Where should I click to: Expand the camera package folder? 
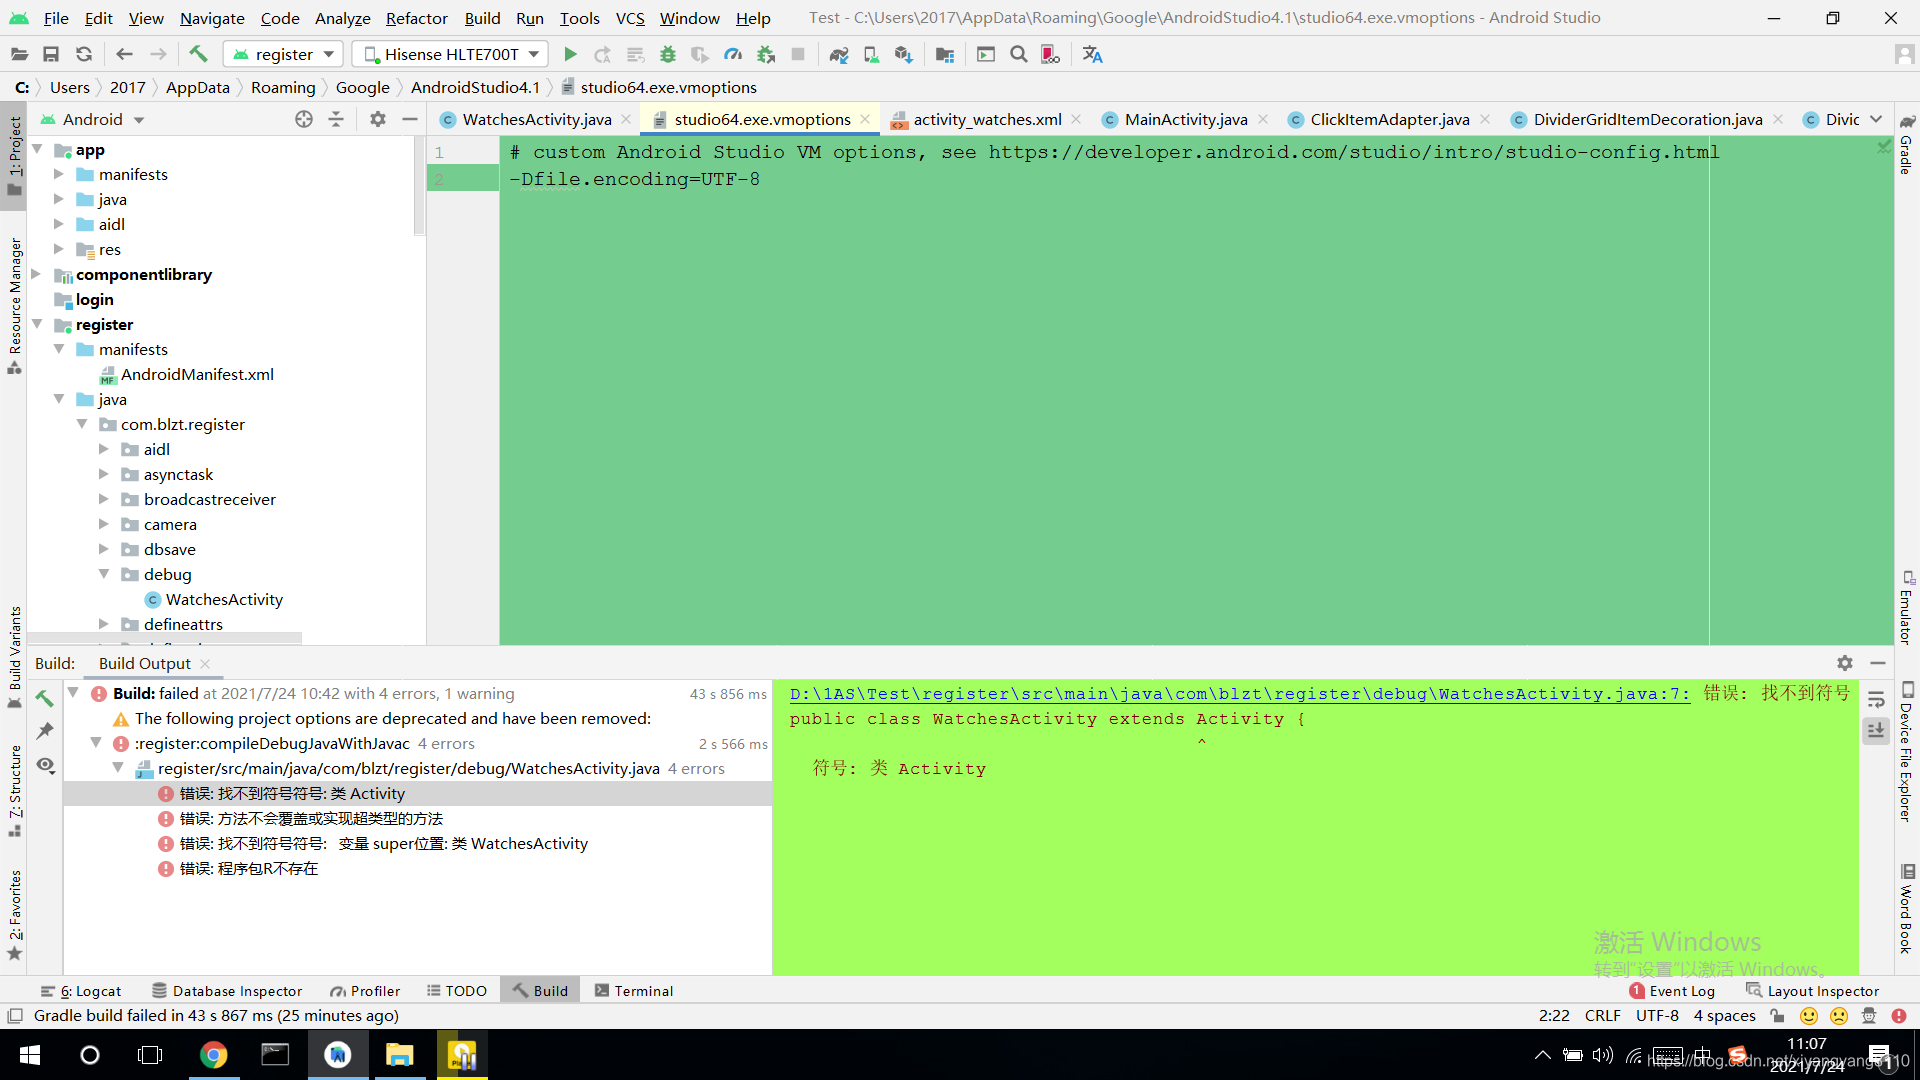point(104,524)
